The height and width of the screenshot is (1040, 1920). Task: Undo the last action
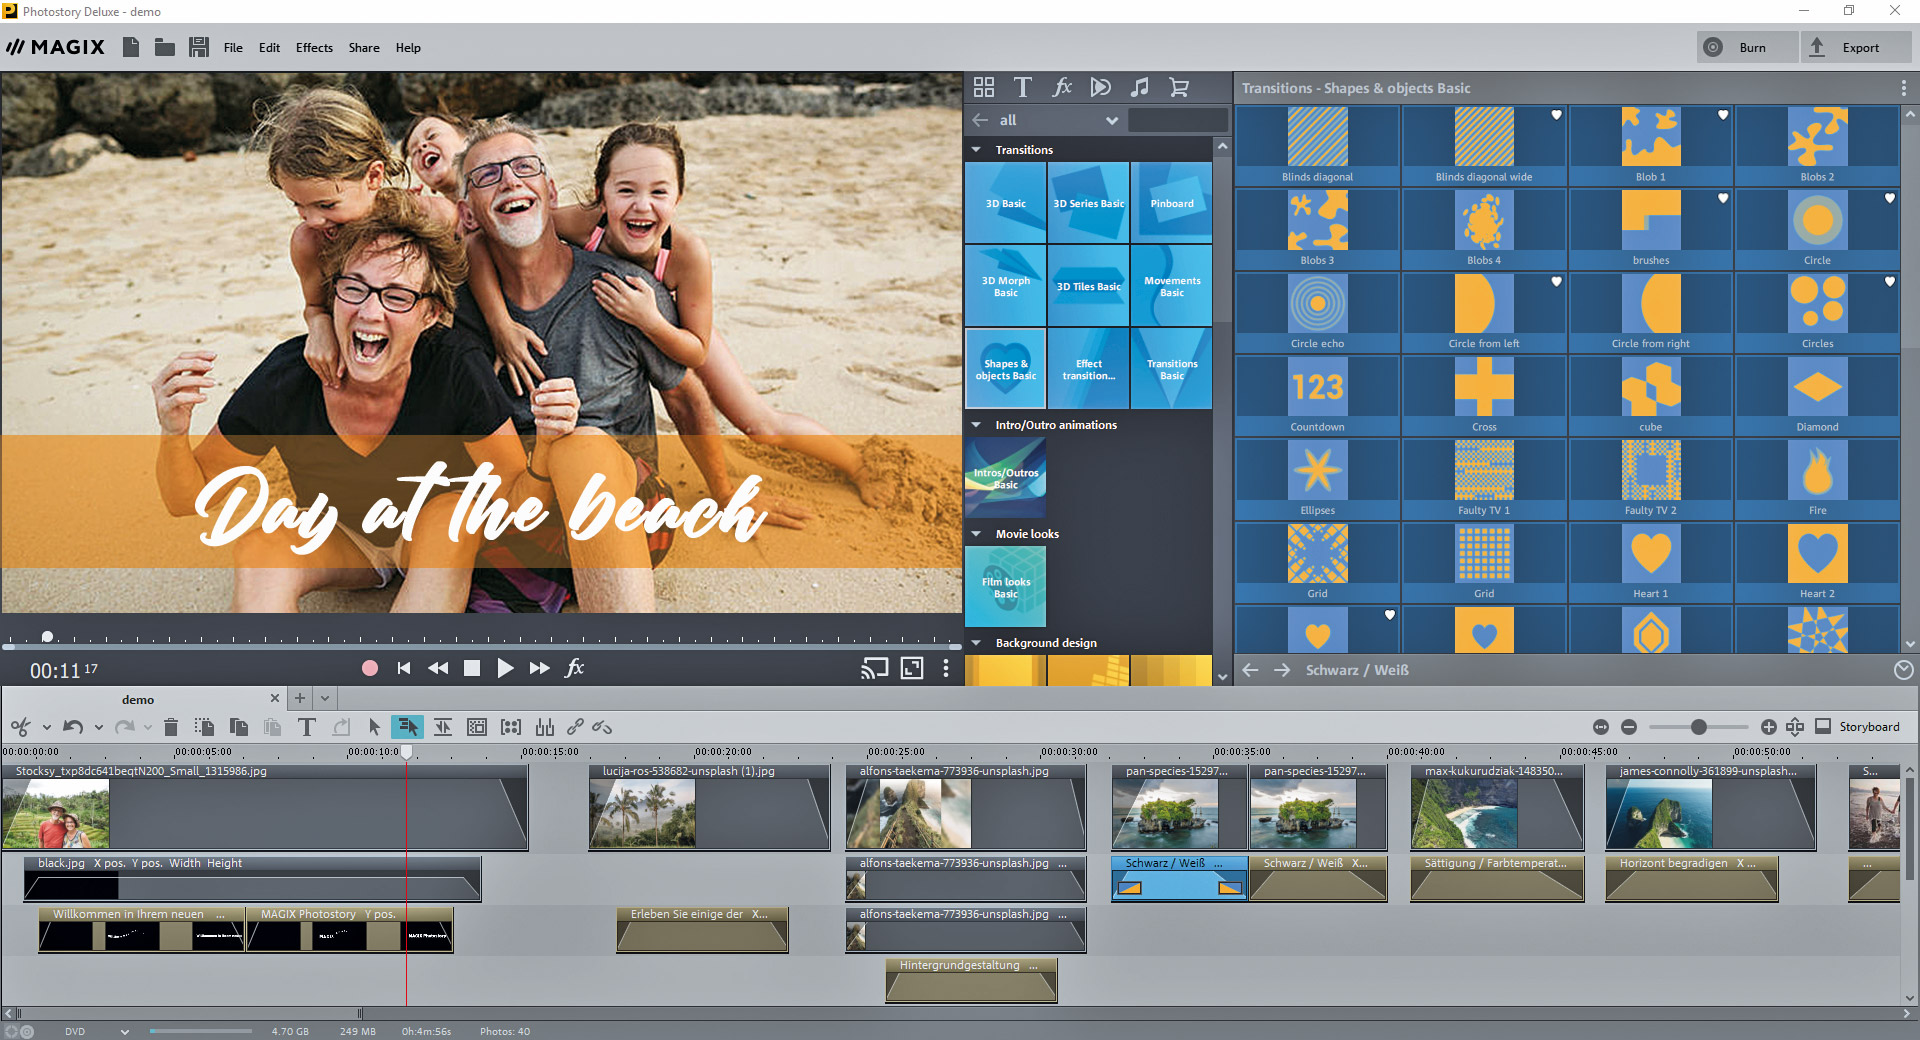point(73,727)
